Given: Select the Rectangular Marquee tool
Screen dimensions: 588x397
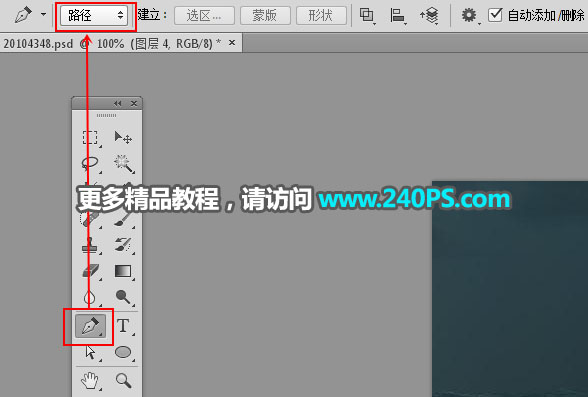Looking at the screenshot, I should [x=90, y=138].
